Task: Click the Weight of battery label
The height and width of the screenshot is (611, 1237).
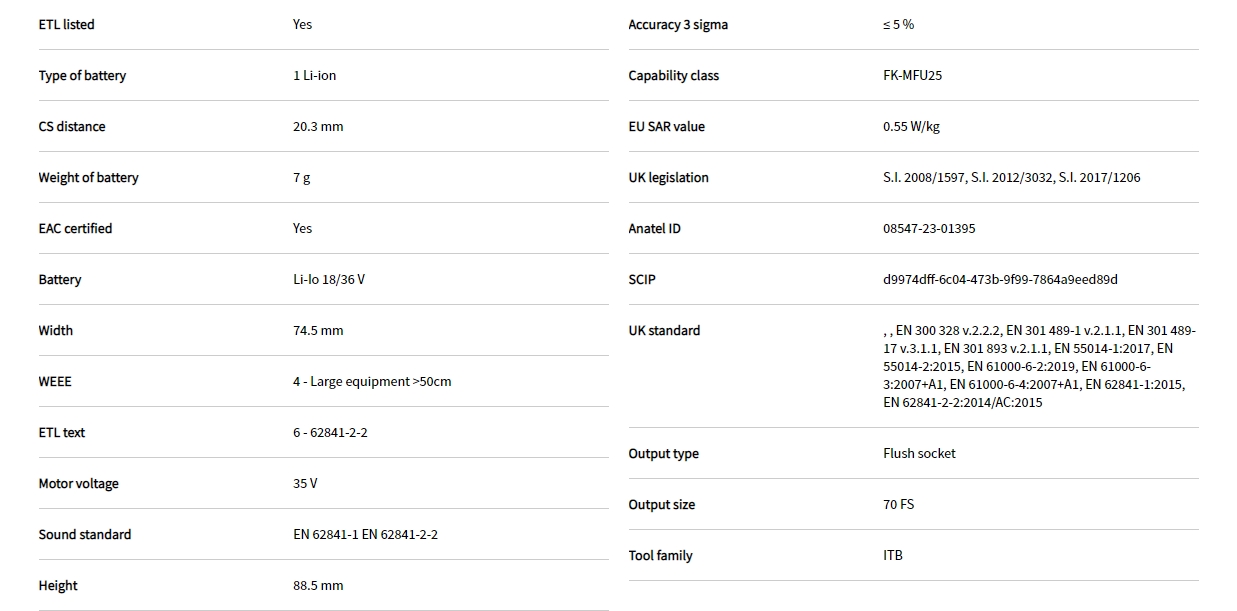Action: tap(88, 178)
